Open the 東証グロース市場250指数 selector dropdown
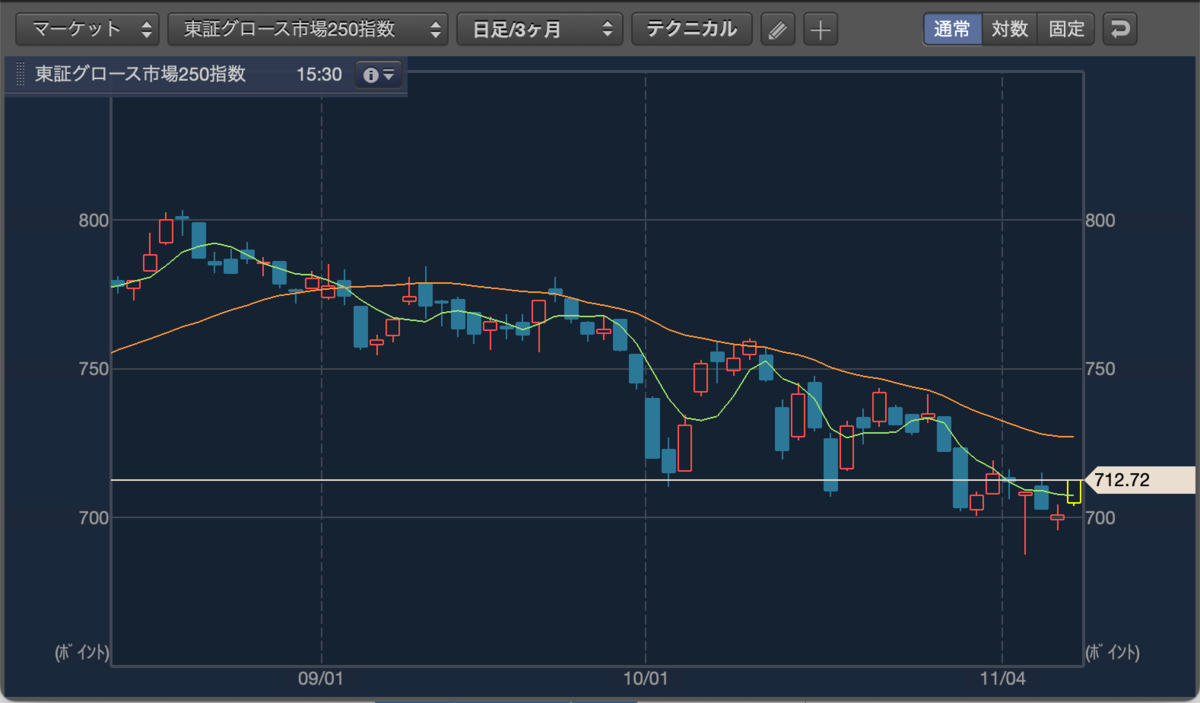Image resolution: width=1200 pixels, height=703 pixels. tap(308, 29)
